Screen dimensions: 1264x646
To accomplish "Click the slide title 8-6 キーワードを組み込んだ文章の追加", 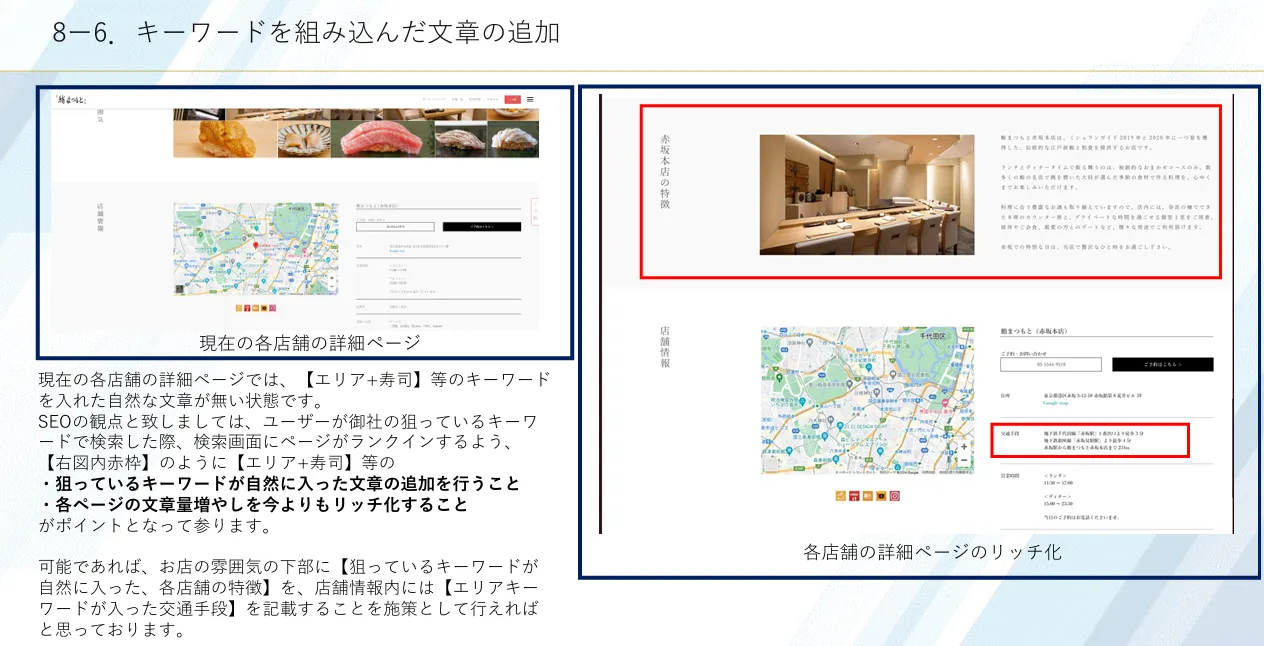I will pos(306,32).
